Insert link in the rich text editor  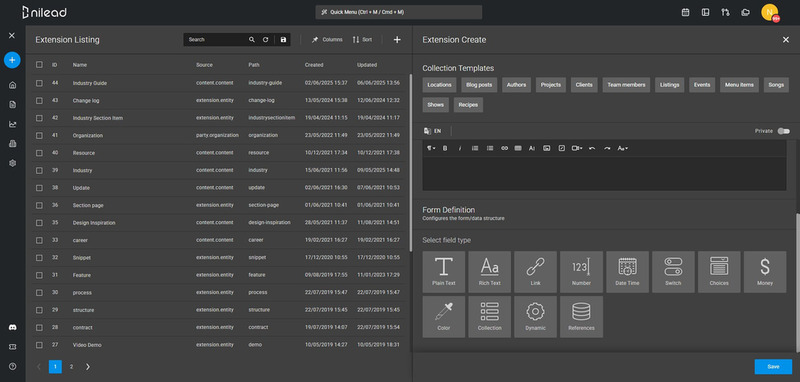(505, 148)
